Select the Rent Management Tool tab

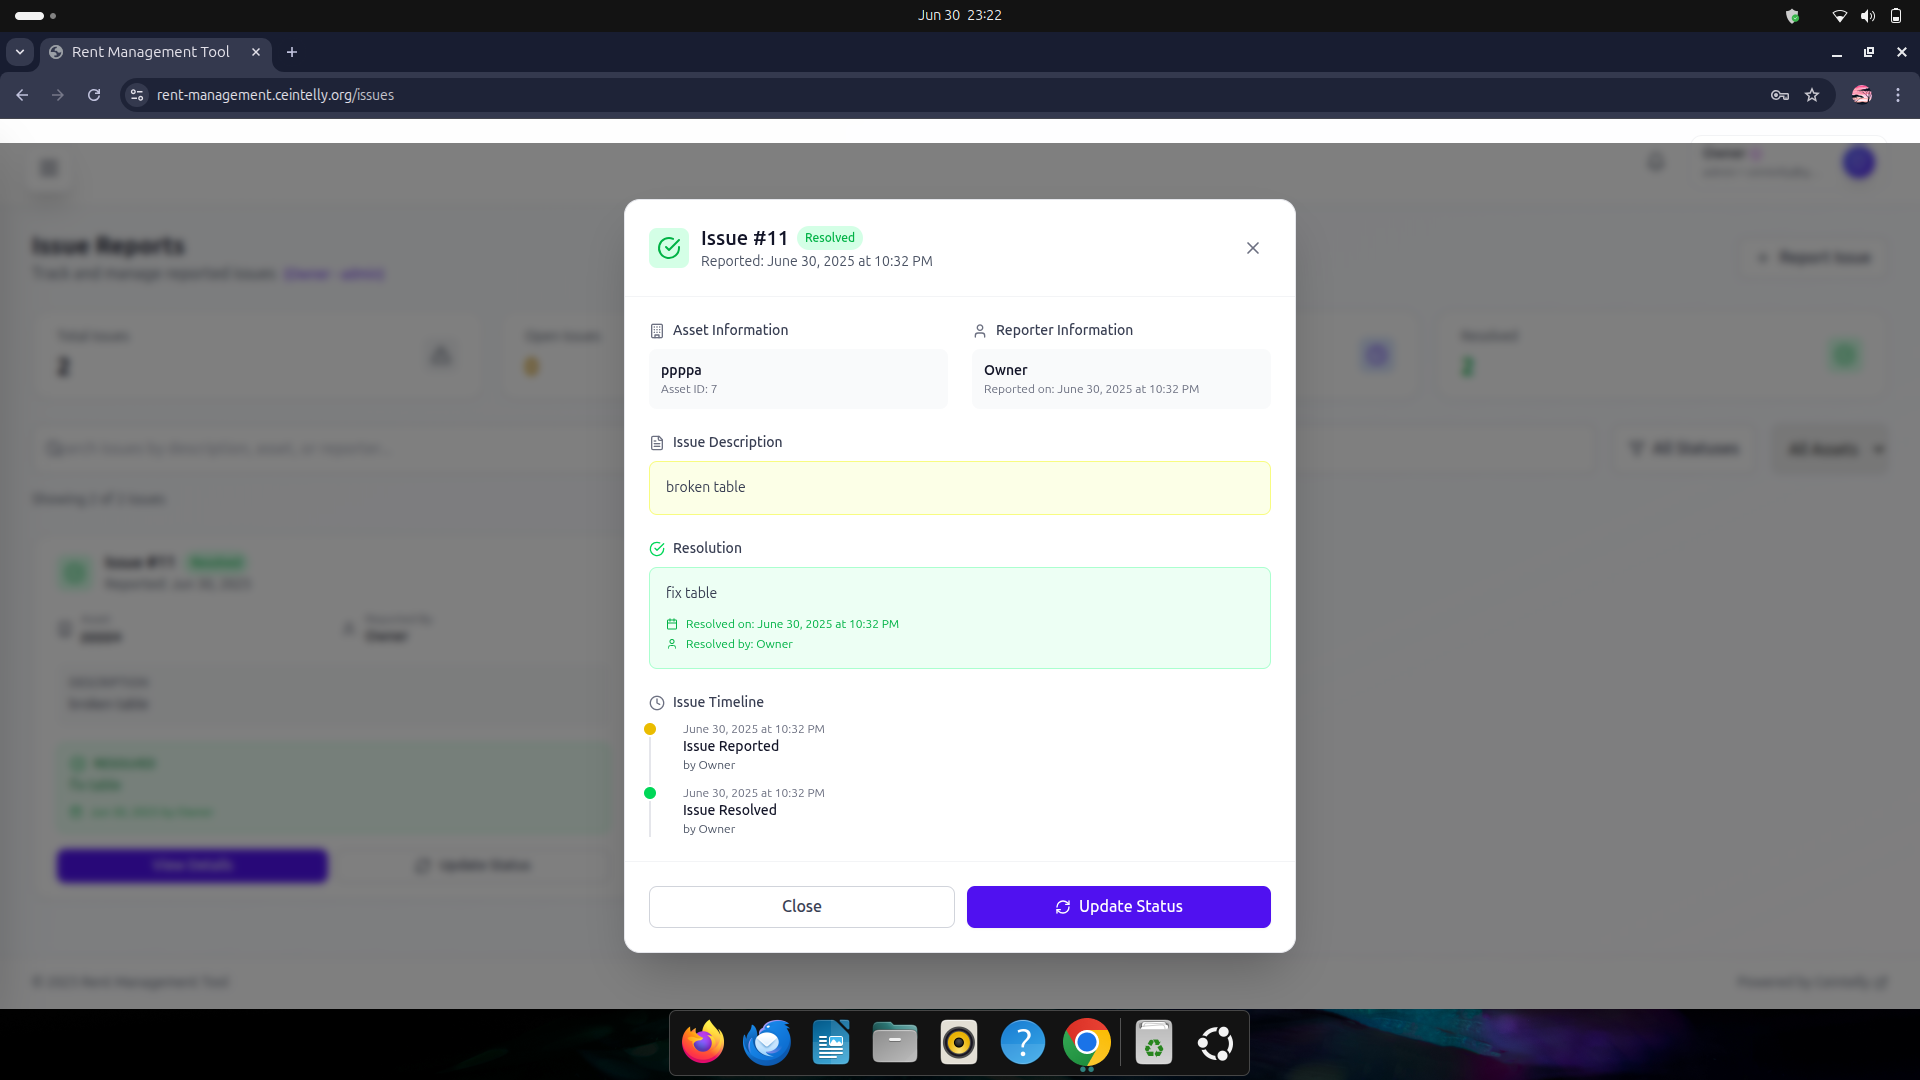click(x=150, y=52)
